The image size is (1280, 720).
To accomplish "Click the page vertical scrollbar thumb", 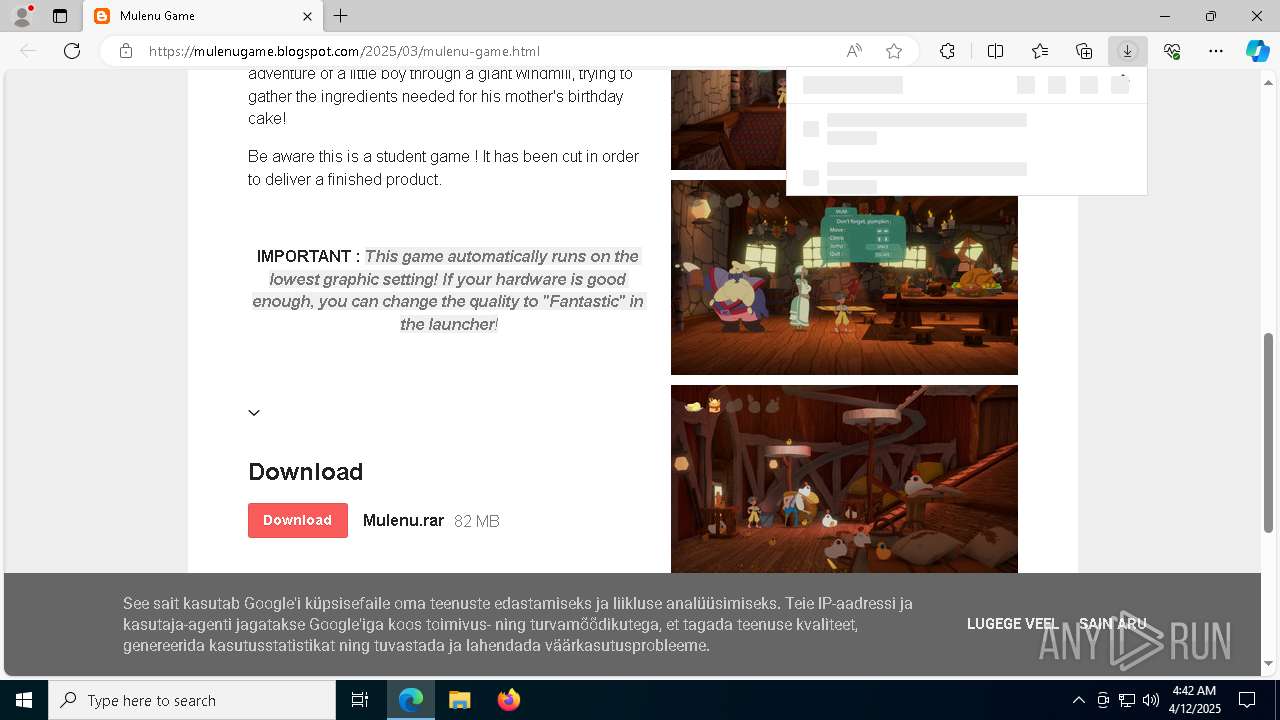I will [x=1269, y=432].
